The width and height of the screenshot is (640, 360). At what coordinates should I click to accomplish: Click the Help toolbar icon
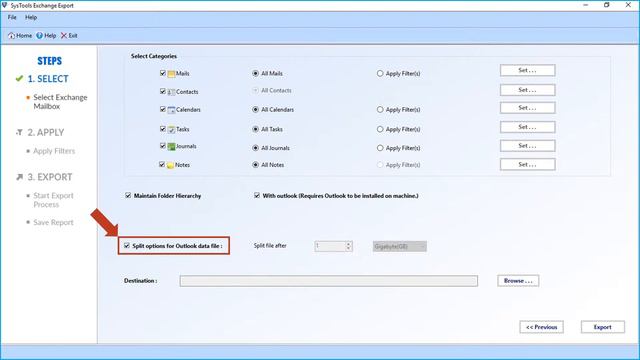coord(40,36)
